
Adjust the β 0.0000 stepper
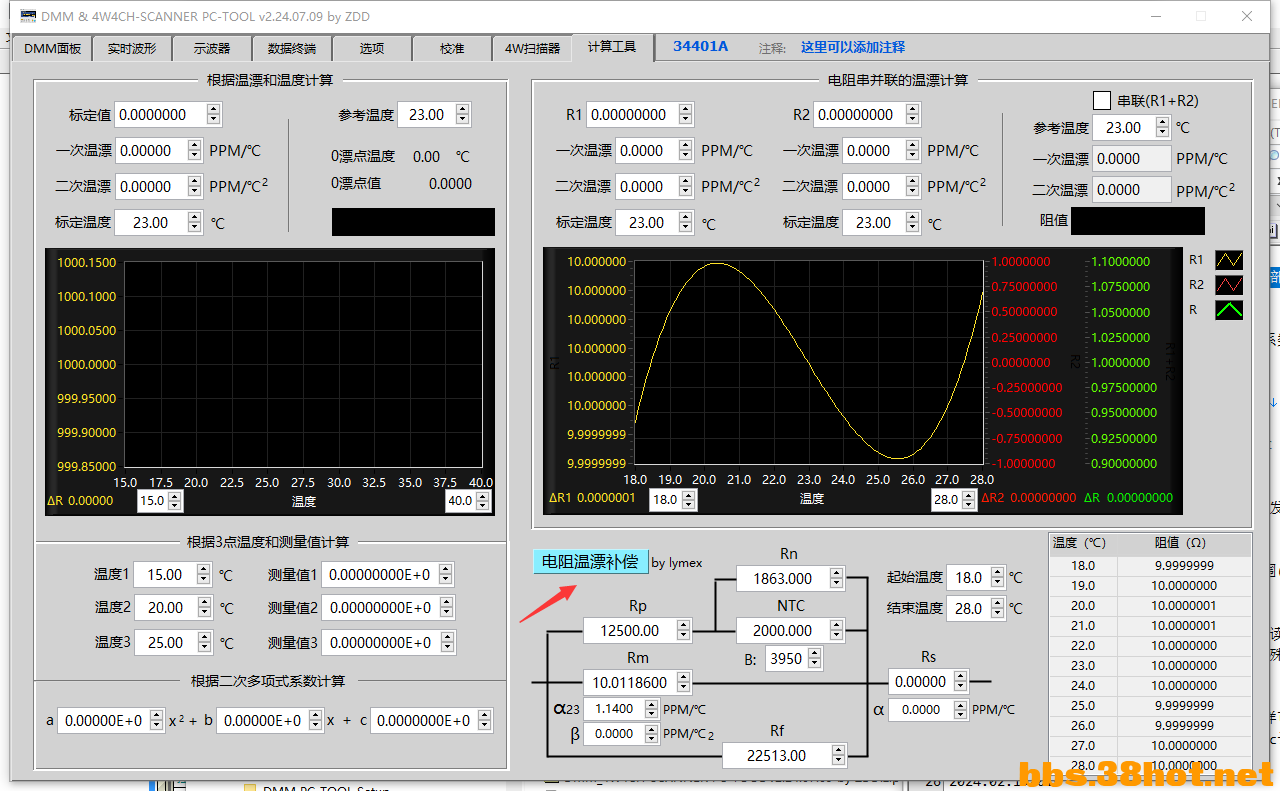[x=651, y=734]
